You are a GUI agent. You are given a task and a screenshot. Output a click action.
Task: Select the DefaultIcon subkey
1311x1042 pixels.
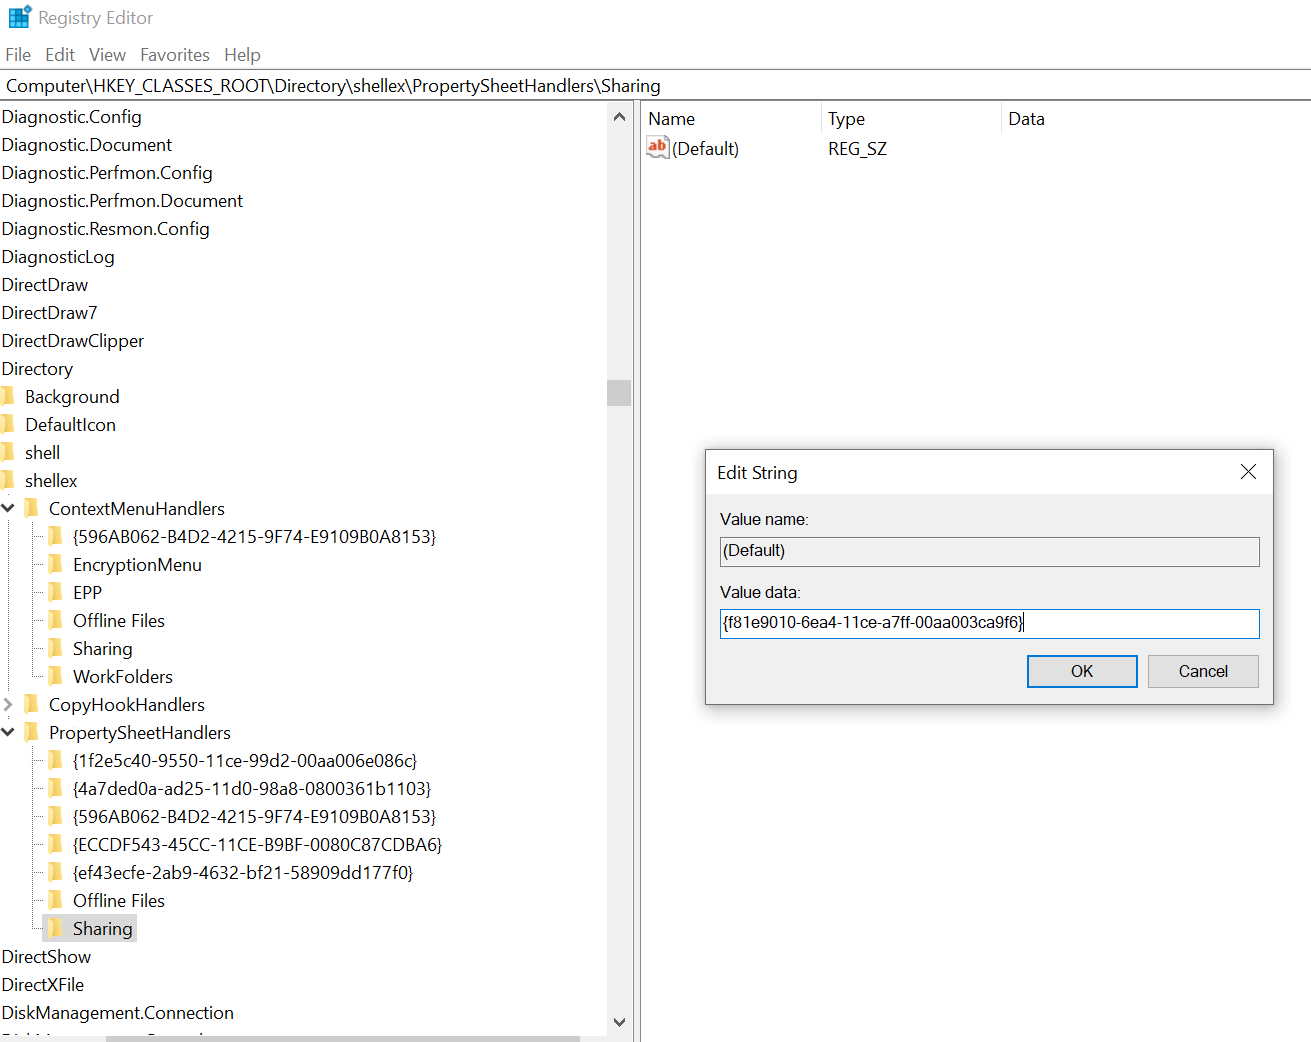(x=70, y=425)
